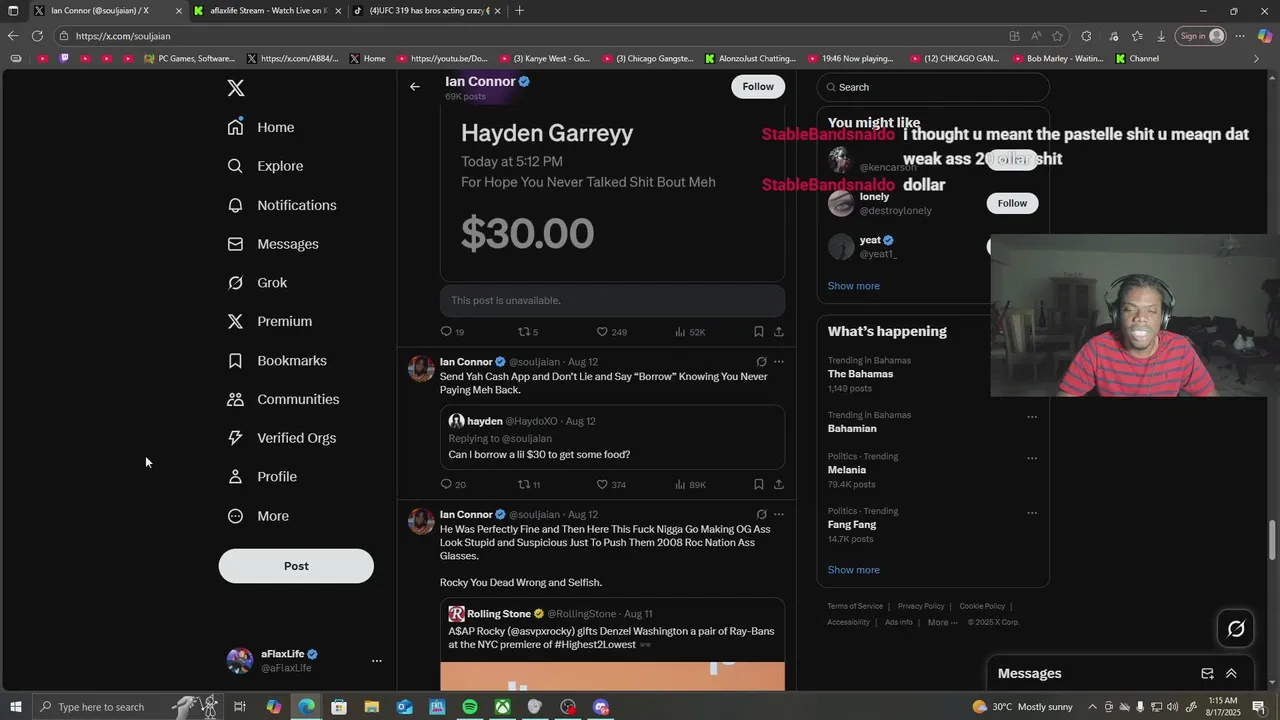
Task: Click the Post button
Action: (x=296, y=566)
